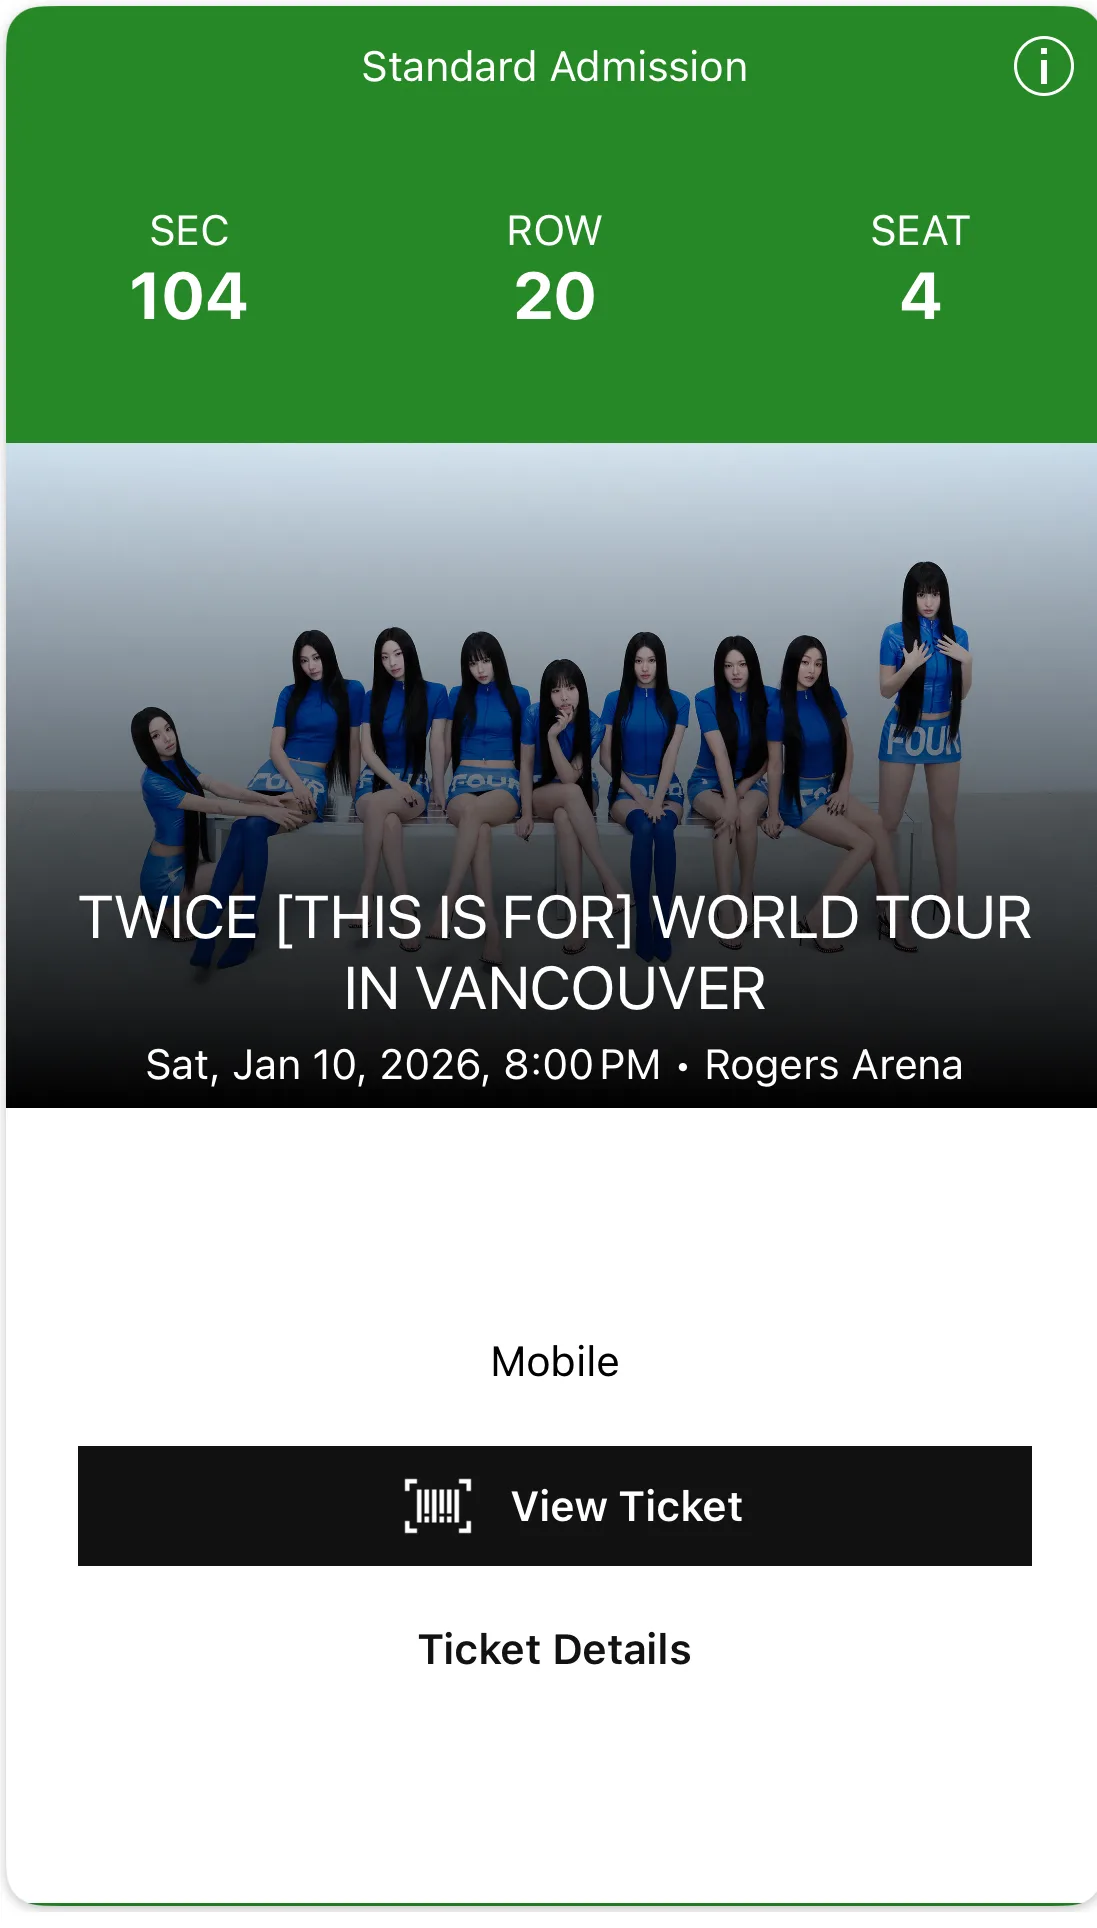Select the Sat, Jan 10, 2026 date text
This screenshot has width=1097, height=1928.
click(x=318, y=1065)
